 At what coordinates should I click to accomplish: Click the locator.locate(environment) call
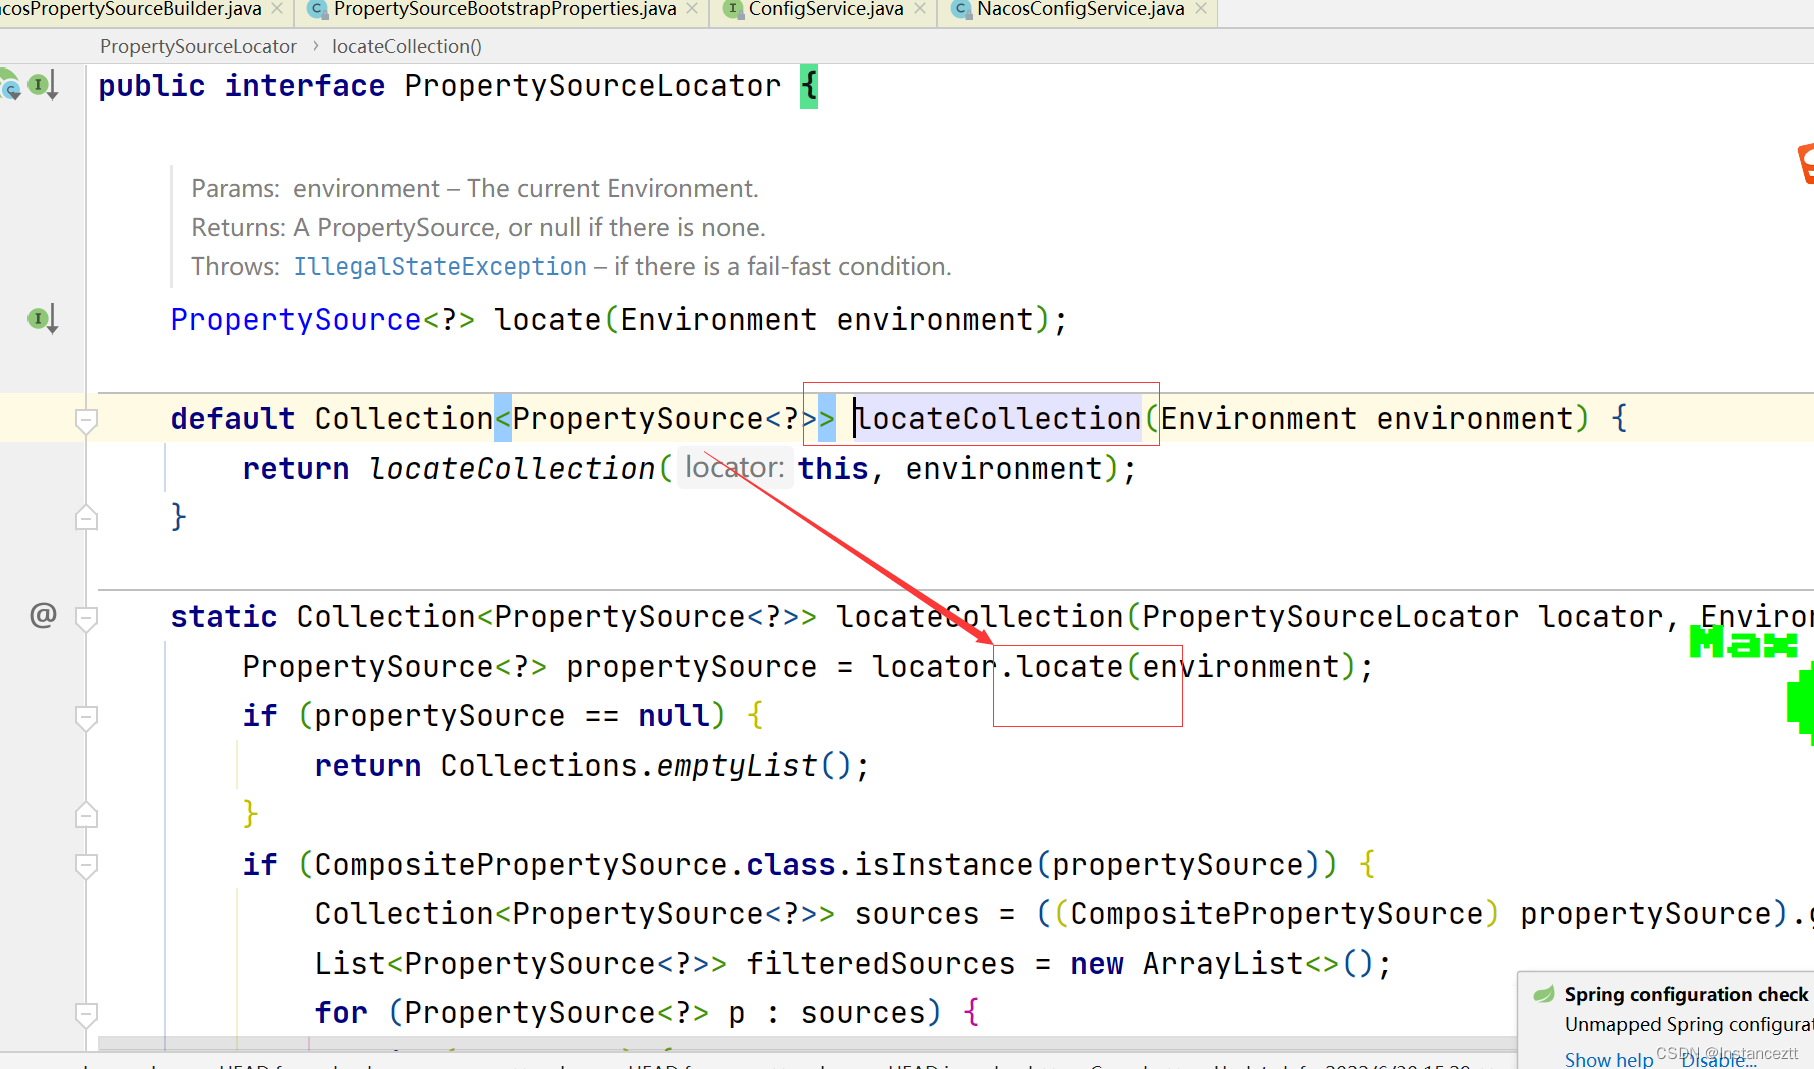click(x=1115, y=667)
